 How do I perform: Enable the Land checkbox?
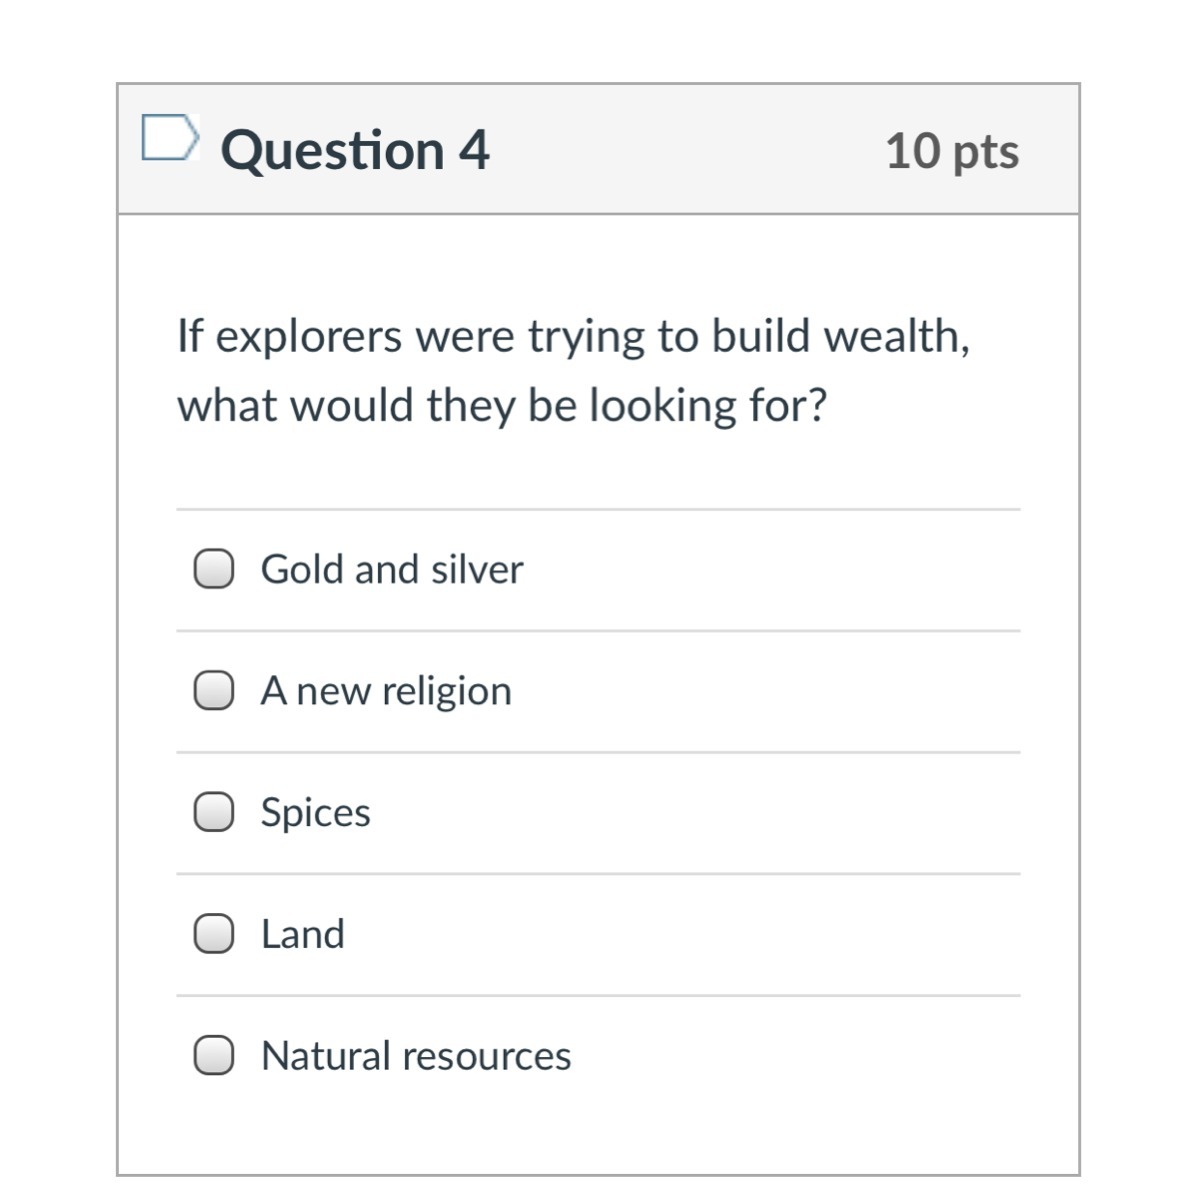click(213, 934)
